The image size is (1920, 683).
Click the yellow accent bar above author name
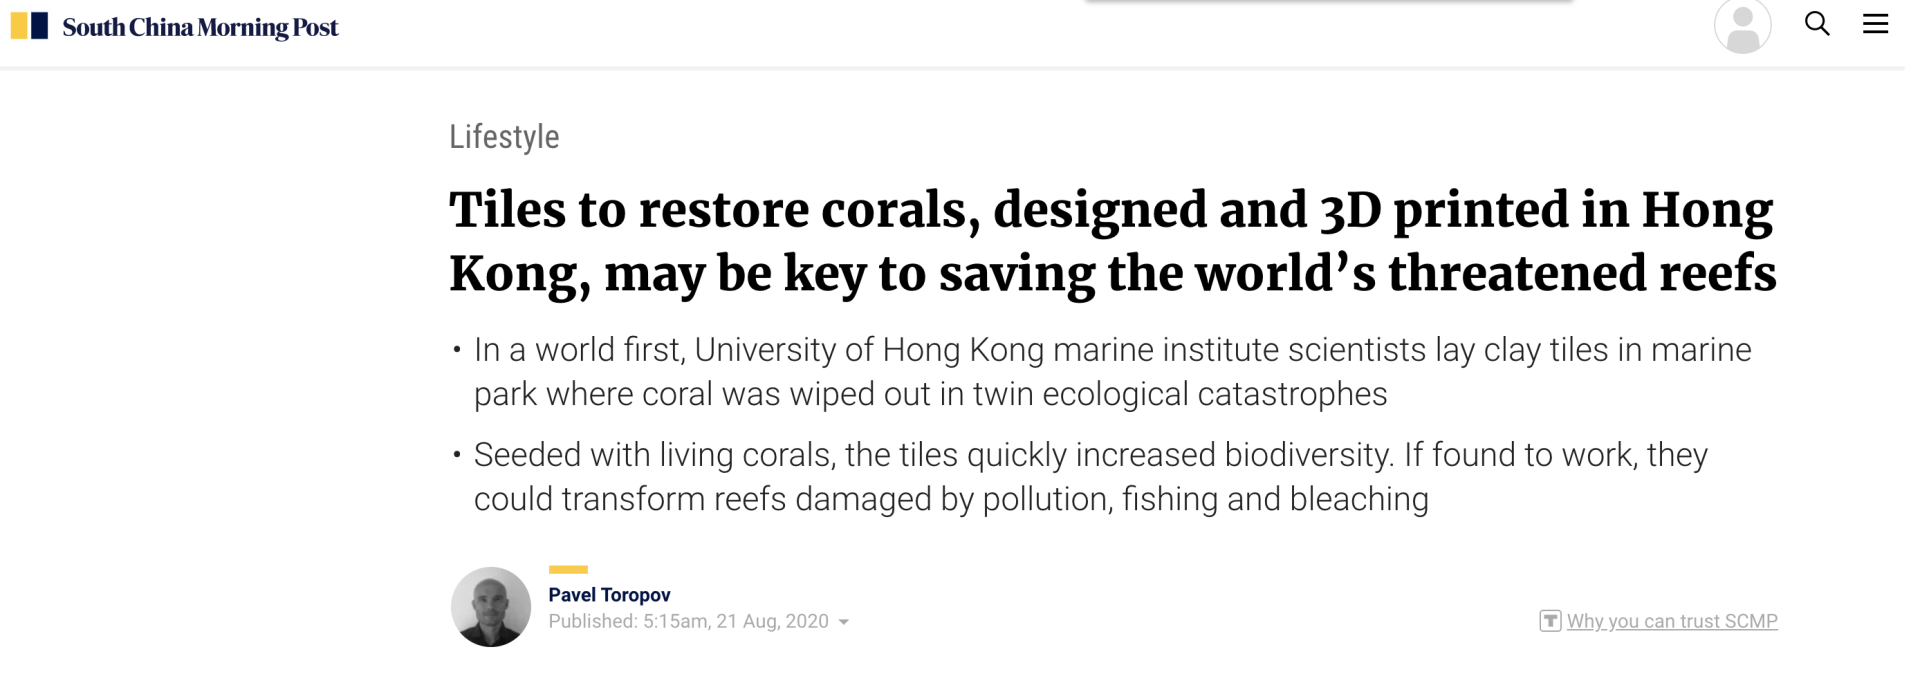[x=568, y=569]
